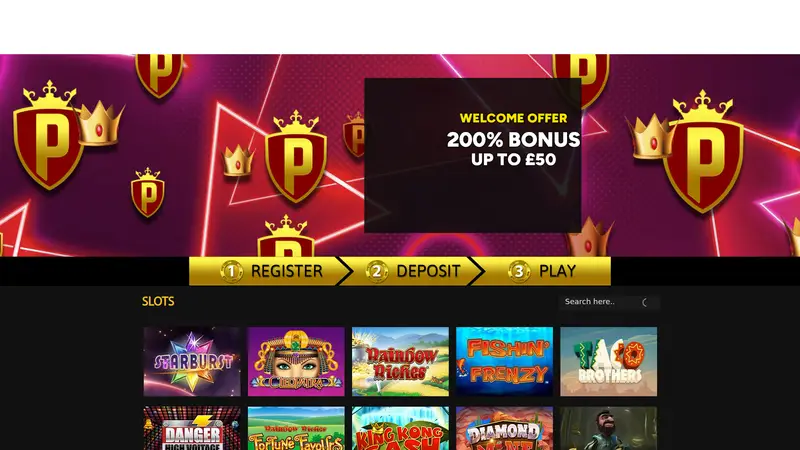Focus the 'Search here..' input field
The image size is (800, 450).
click(x=600, y=302)
